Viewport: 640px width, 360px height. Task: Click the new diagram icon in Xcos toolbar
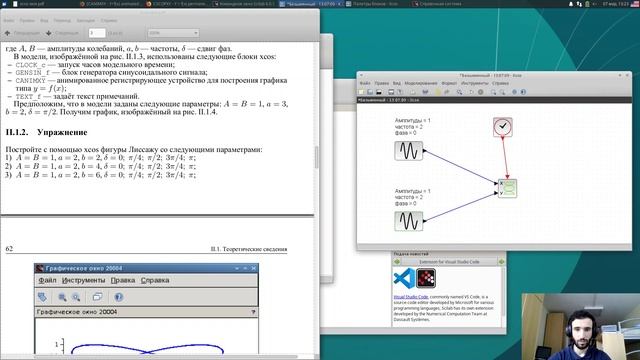tap(361, 92)
